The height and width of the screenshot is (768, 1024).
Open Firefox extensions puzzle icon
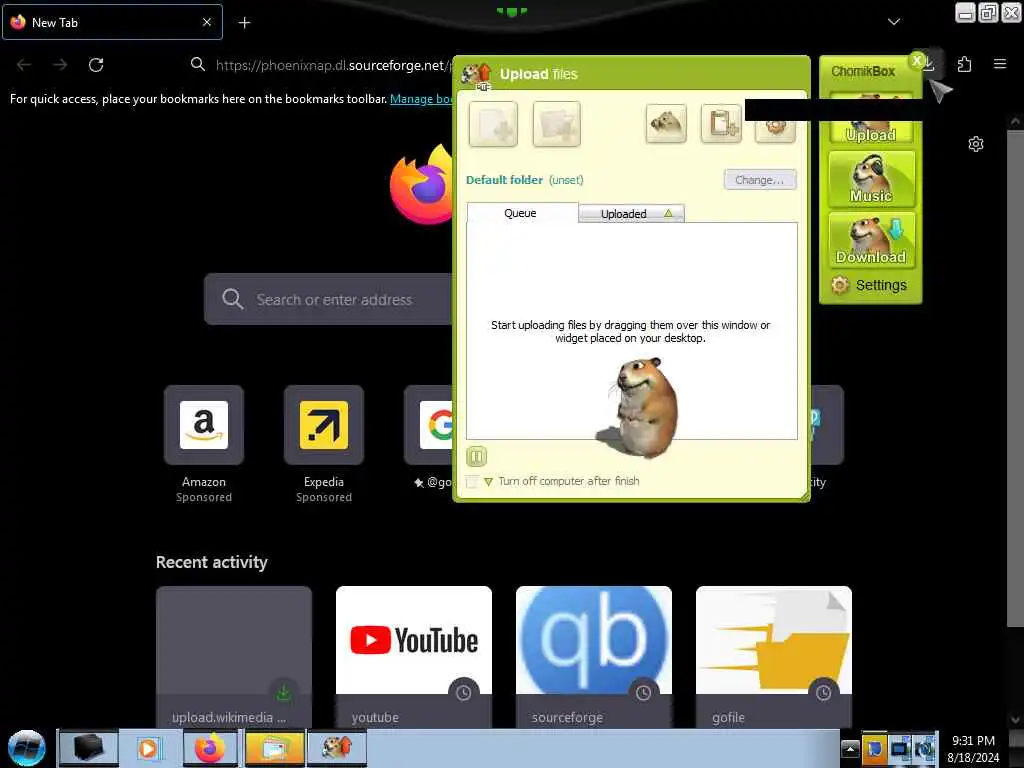coord(964,64)
